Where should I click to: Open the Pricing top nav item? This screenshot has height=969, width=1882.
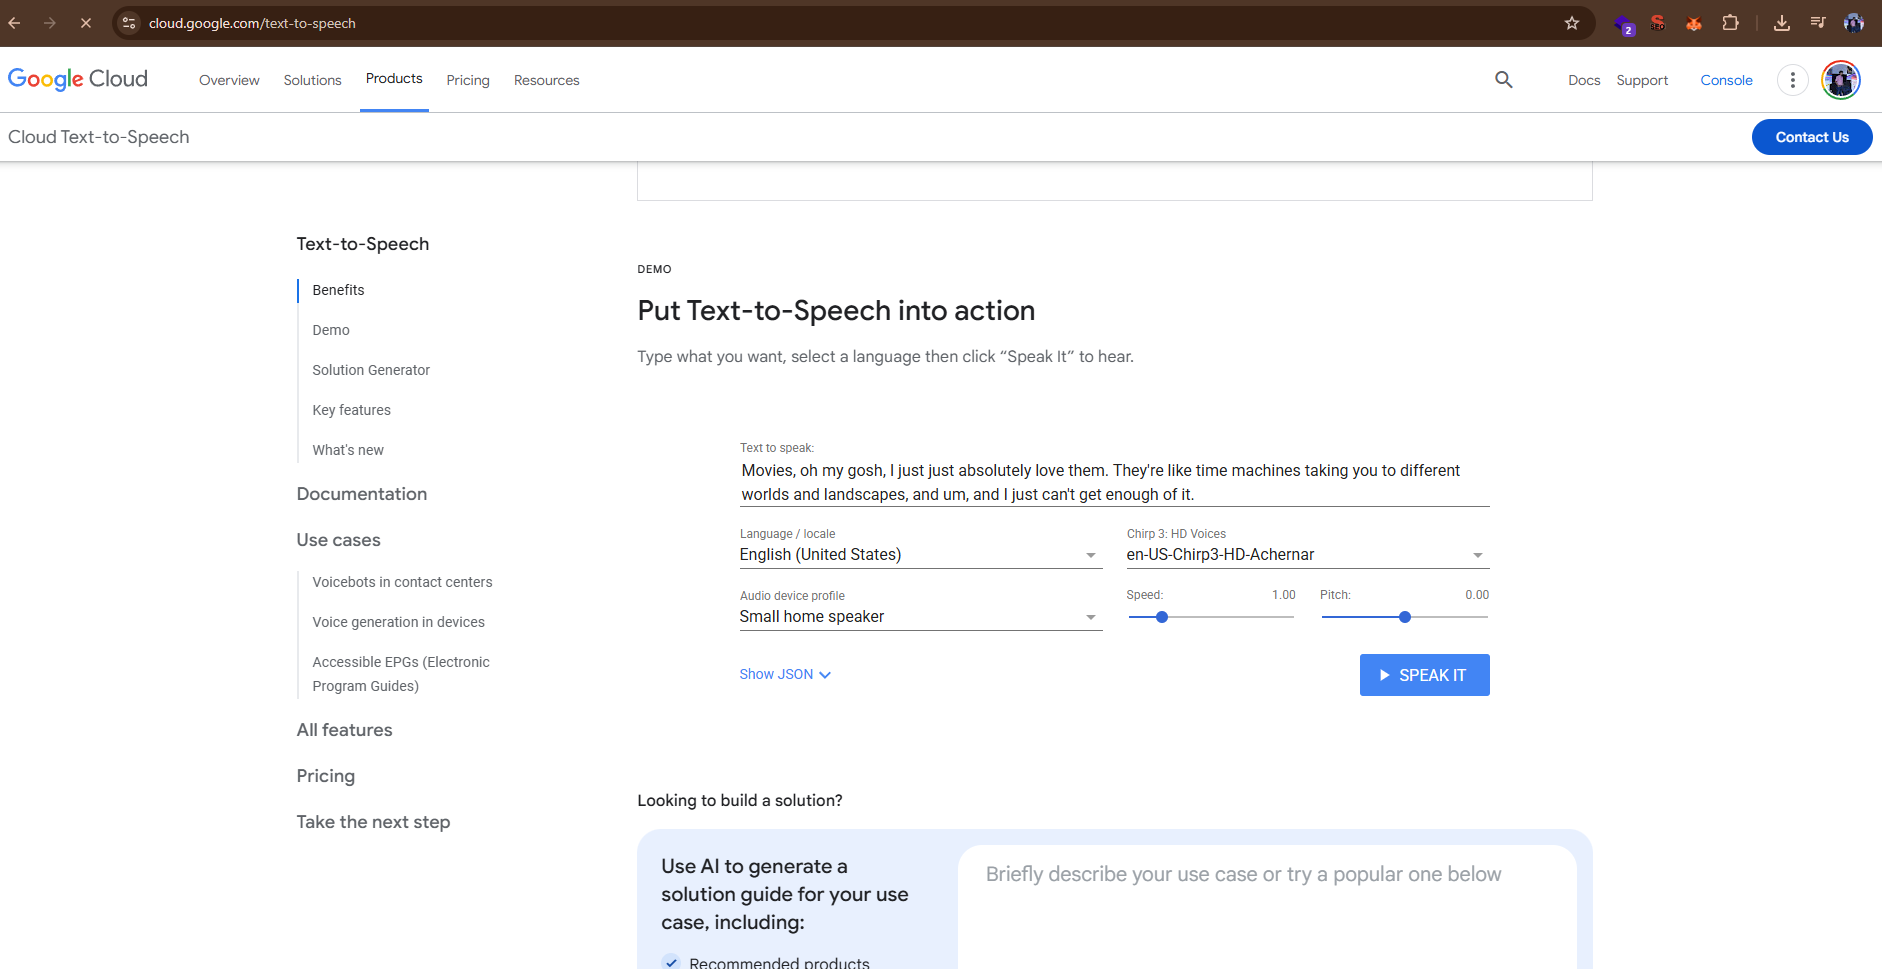pyautogui.click(x=468, y=80)
